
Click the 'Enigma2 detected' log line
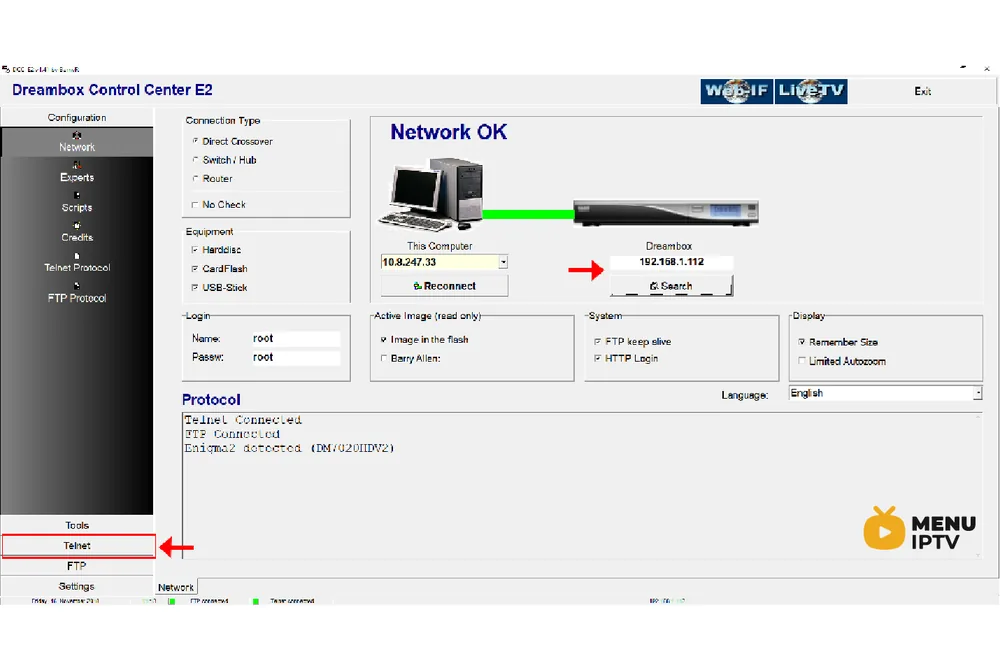click(290, 448)
